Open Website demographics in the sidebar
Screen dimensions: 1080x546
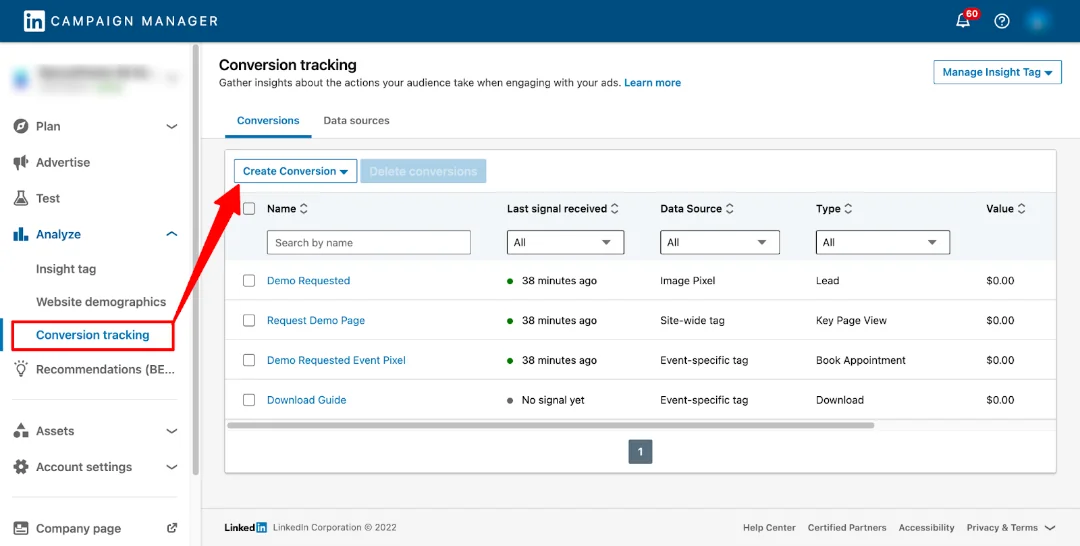(x=101, y=302)
